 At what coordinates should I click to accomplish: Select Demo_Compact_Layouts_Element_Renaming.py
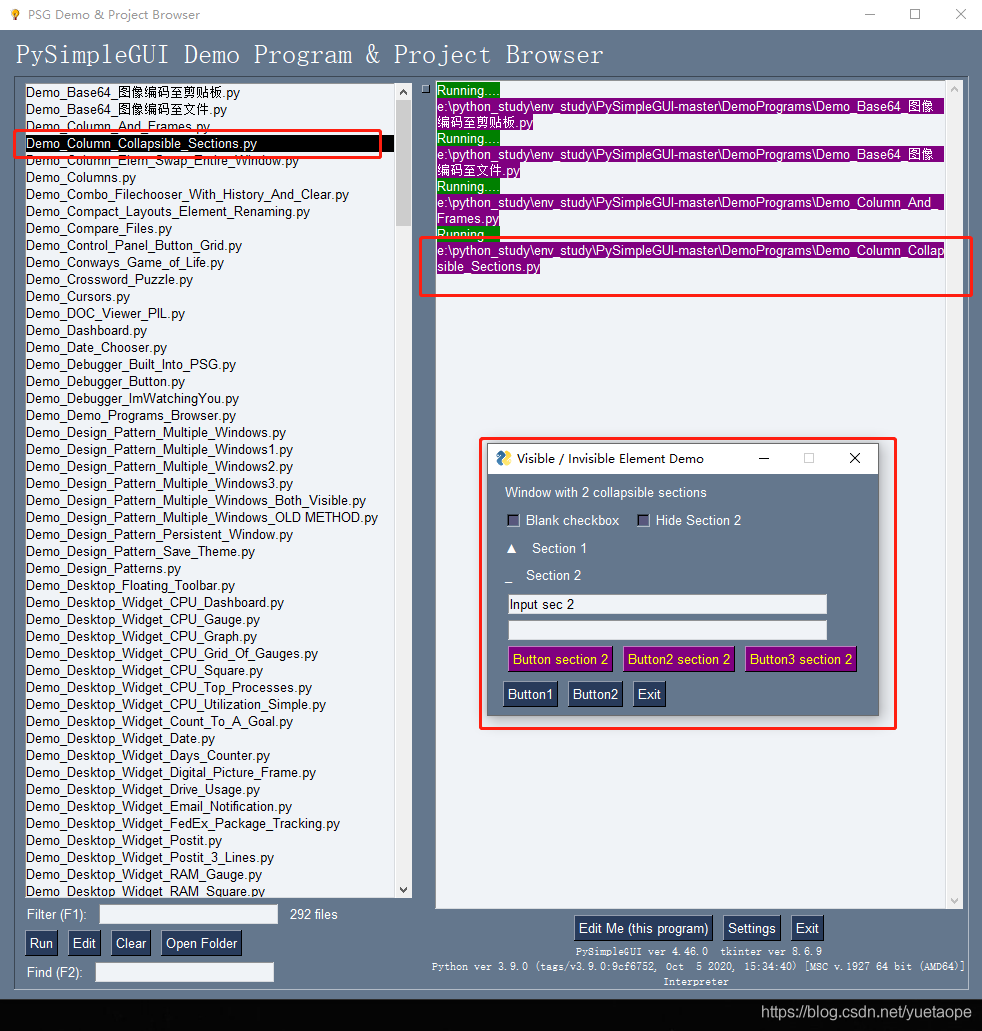[210, 212]
